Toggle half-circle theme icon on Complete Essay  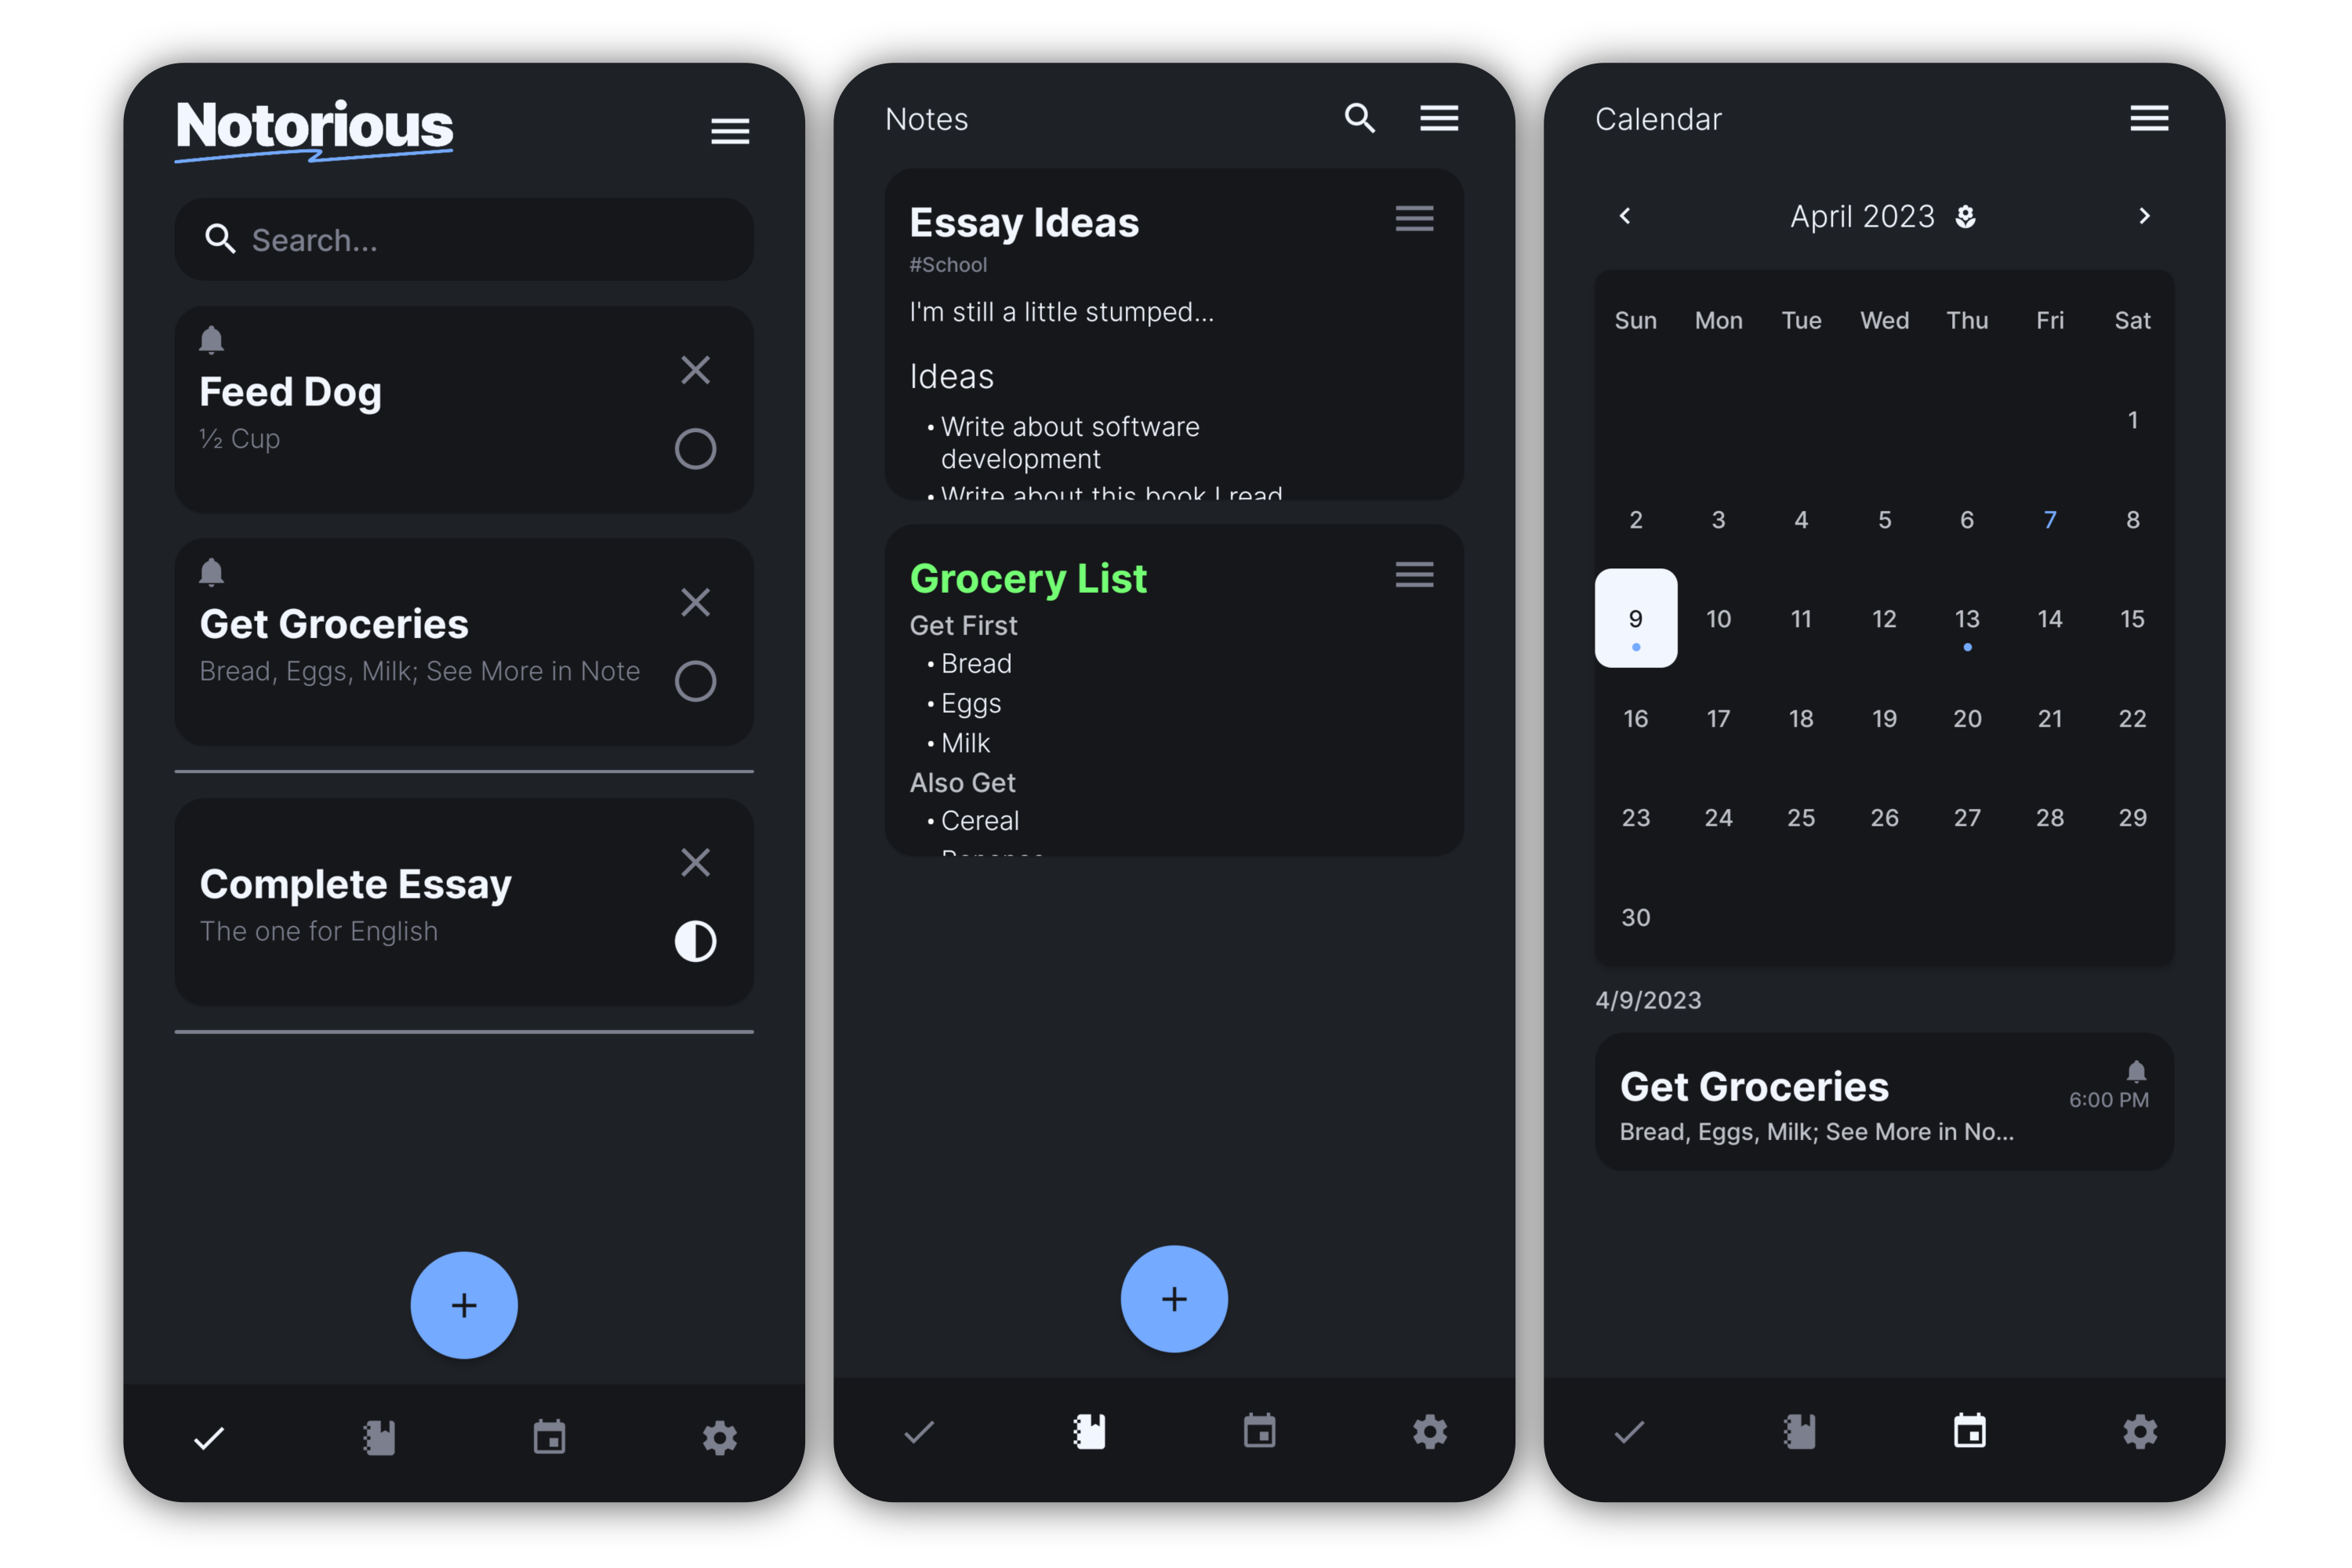tap(695, 940)
